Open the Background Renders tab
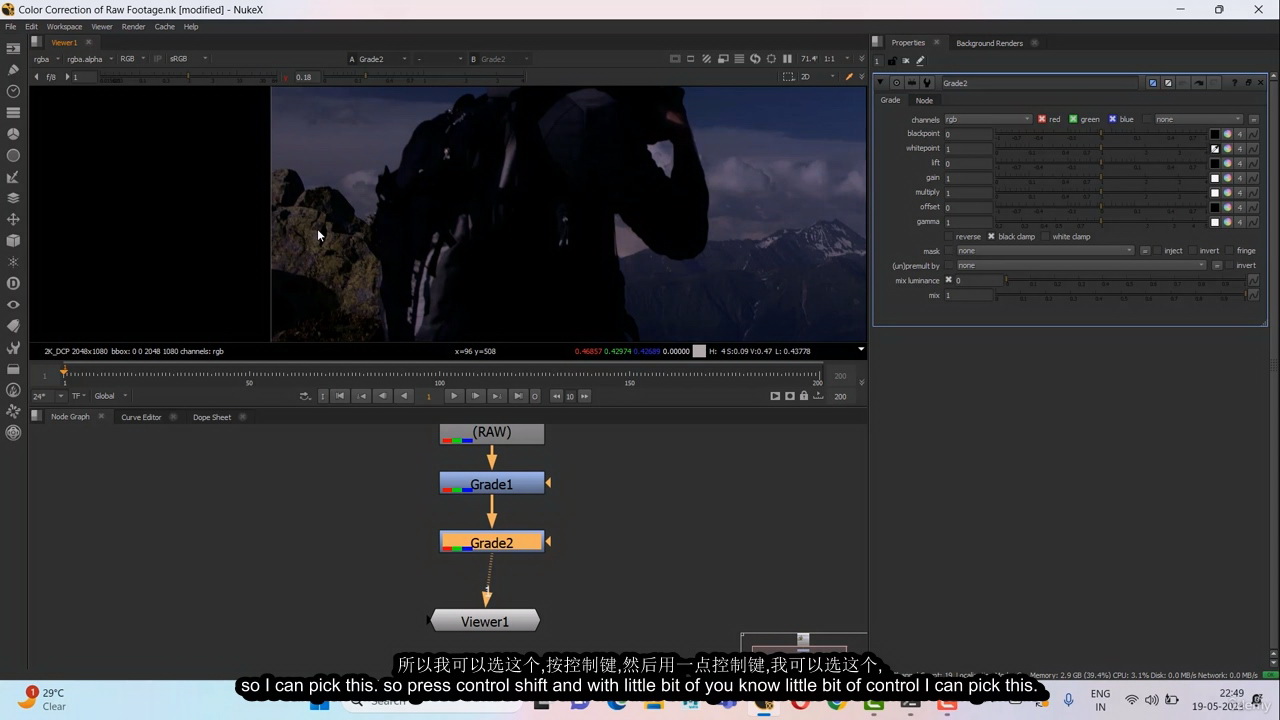1280x720 pixels. 989,43
